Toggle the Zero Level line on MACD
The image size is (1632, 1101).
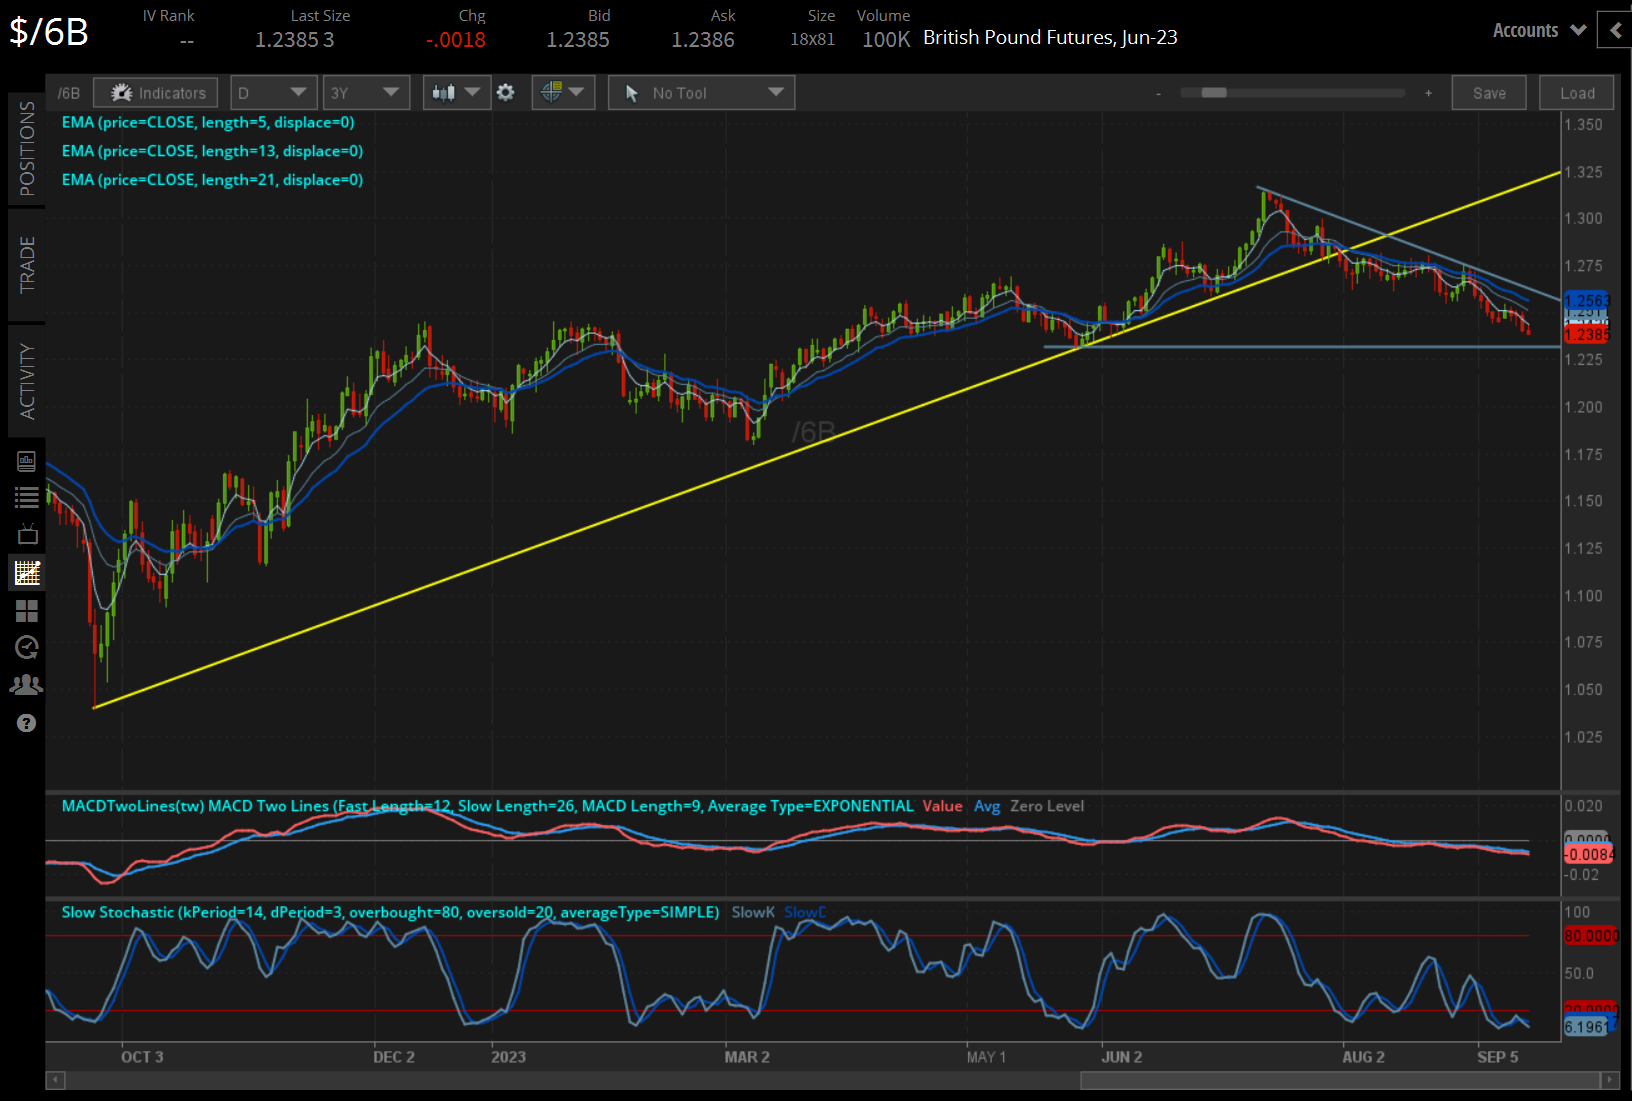tap(1047, 806)
